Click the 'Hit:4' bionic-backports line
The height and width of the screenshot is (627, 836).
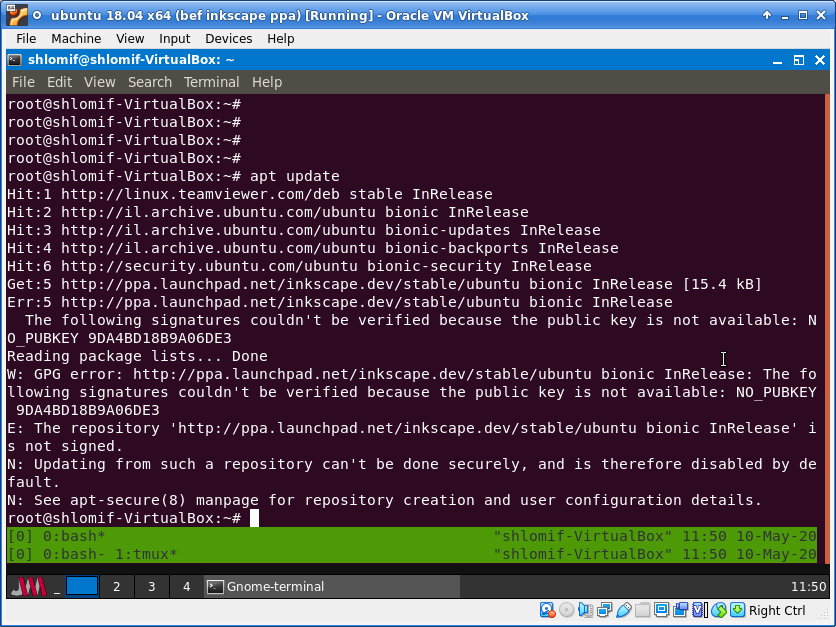coord(313,248)
